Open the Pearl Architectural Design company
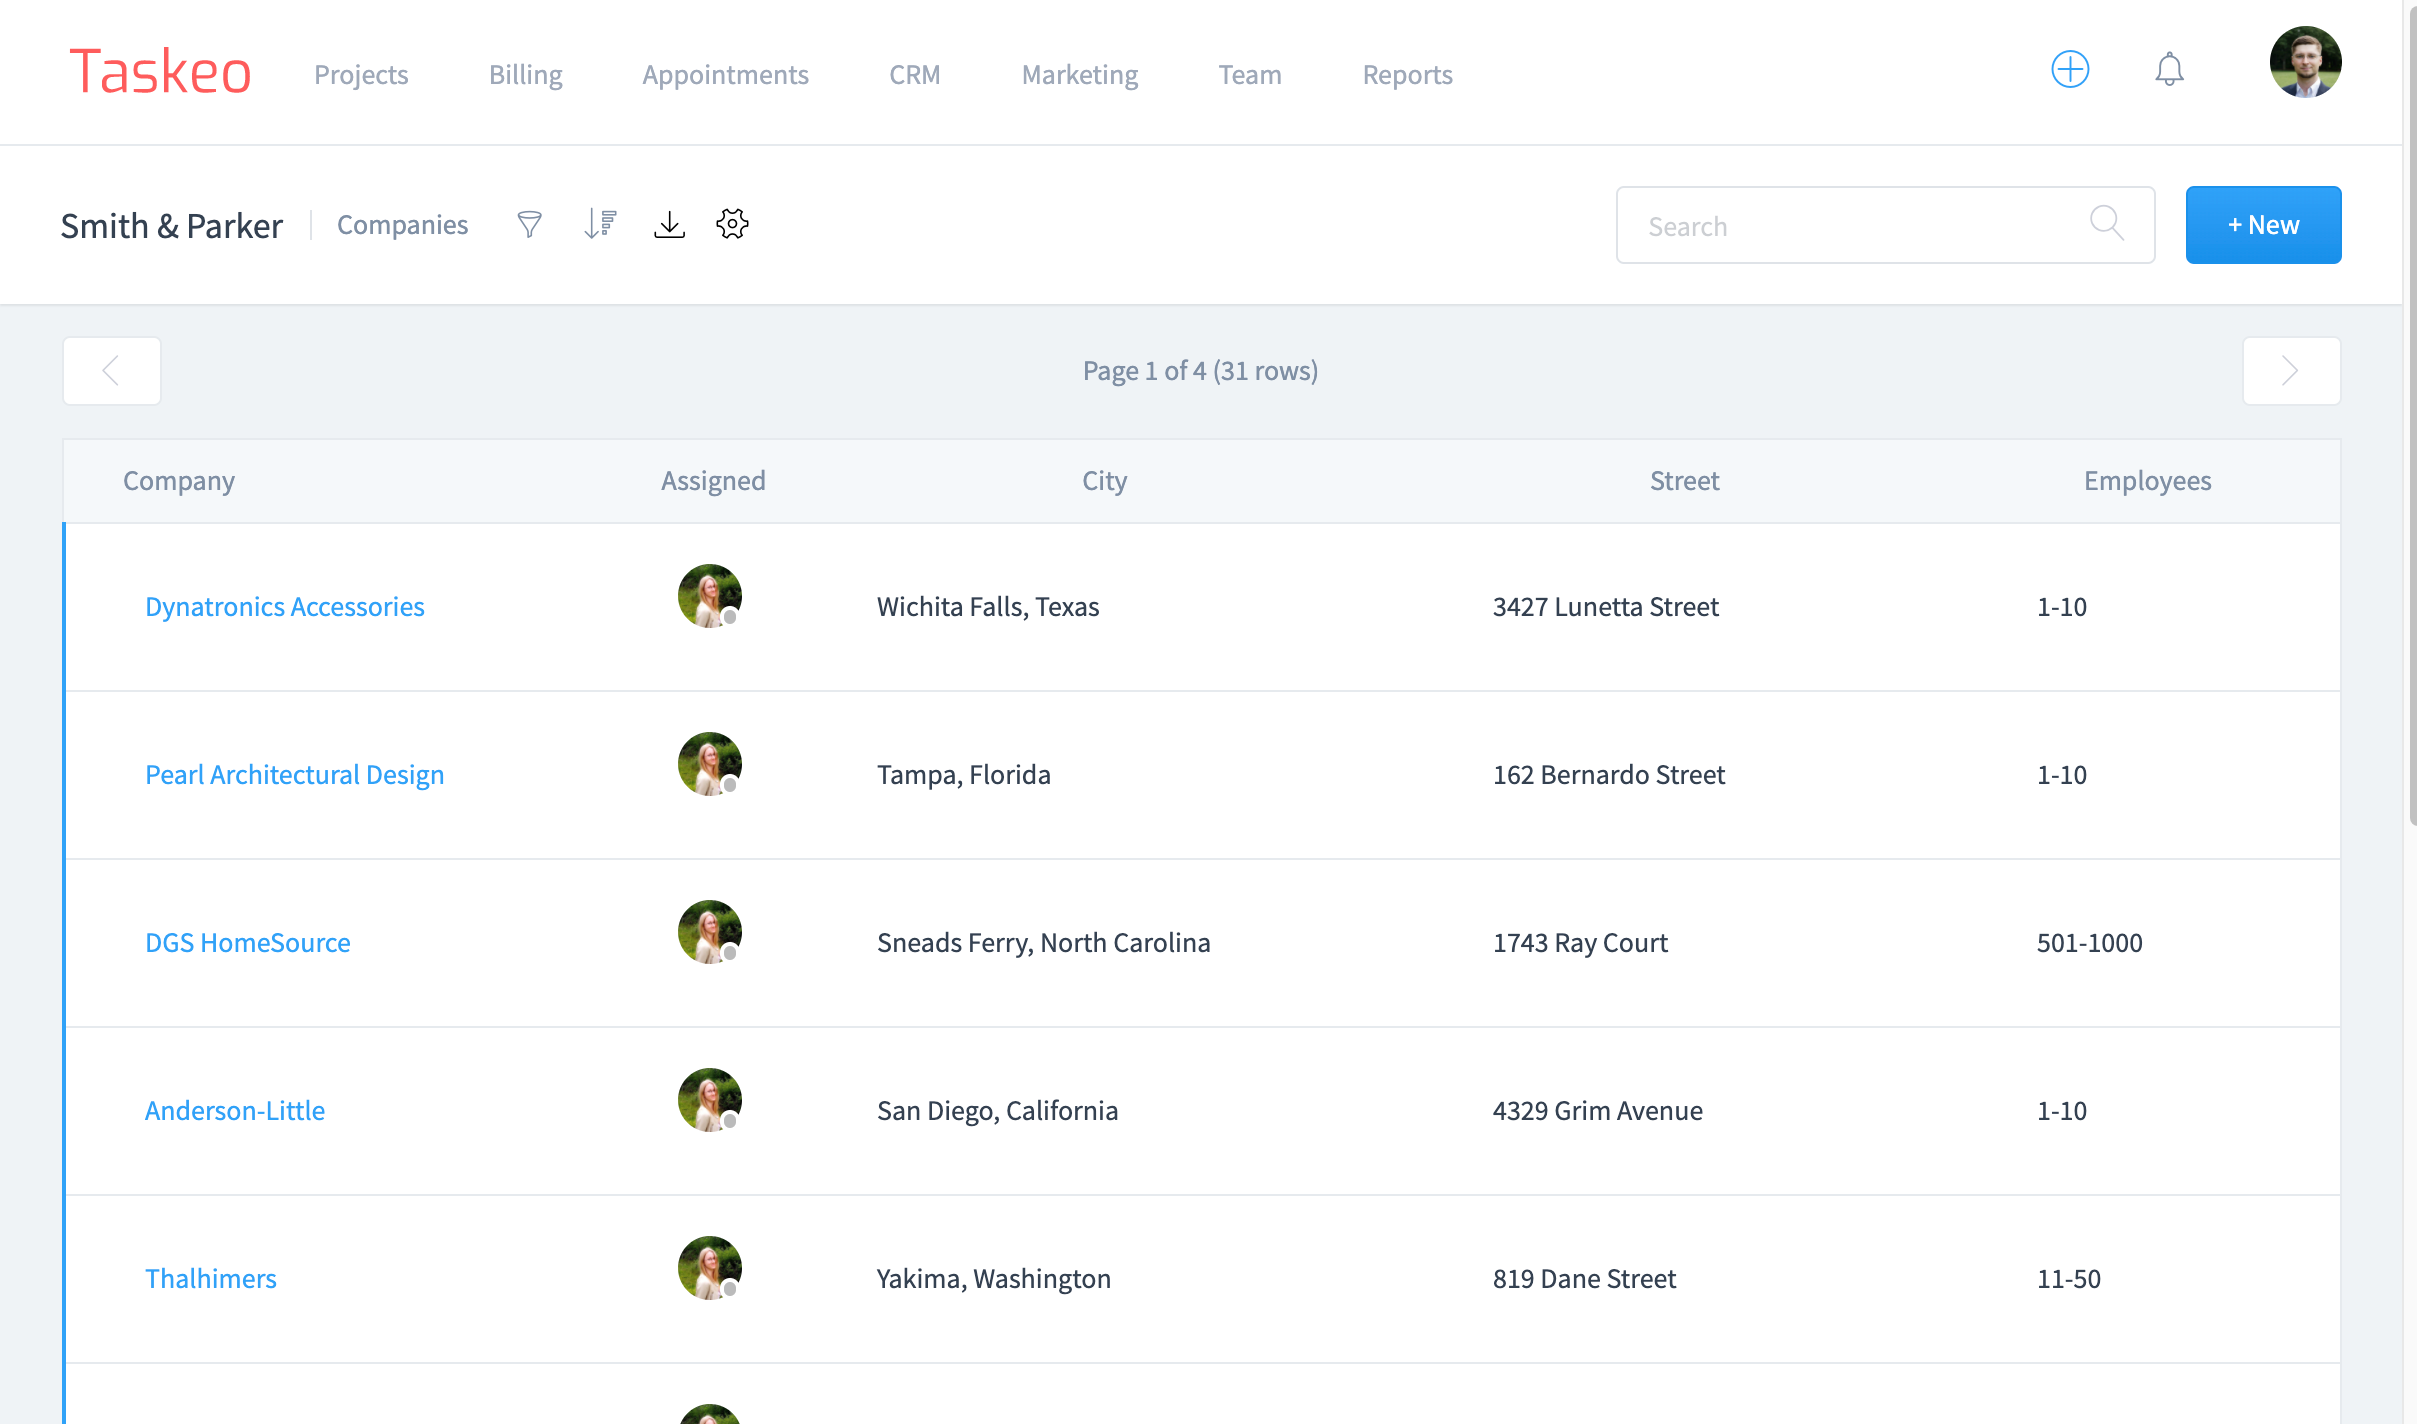The width and height of the screenshot is (2417, 1424). 294,774
